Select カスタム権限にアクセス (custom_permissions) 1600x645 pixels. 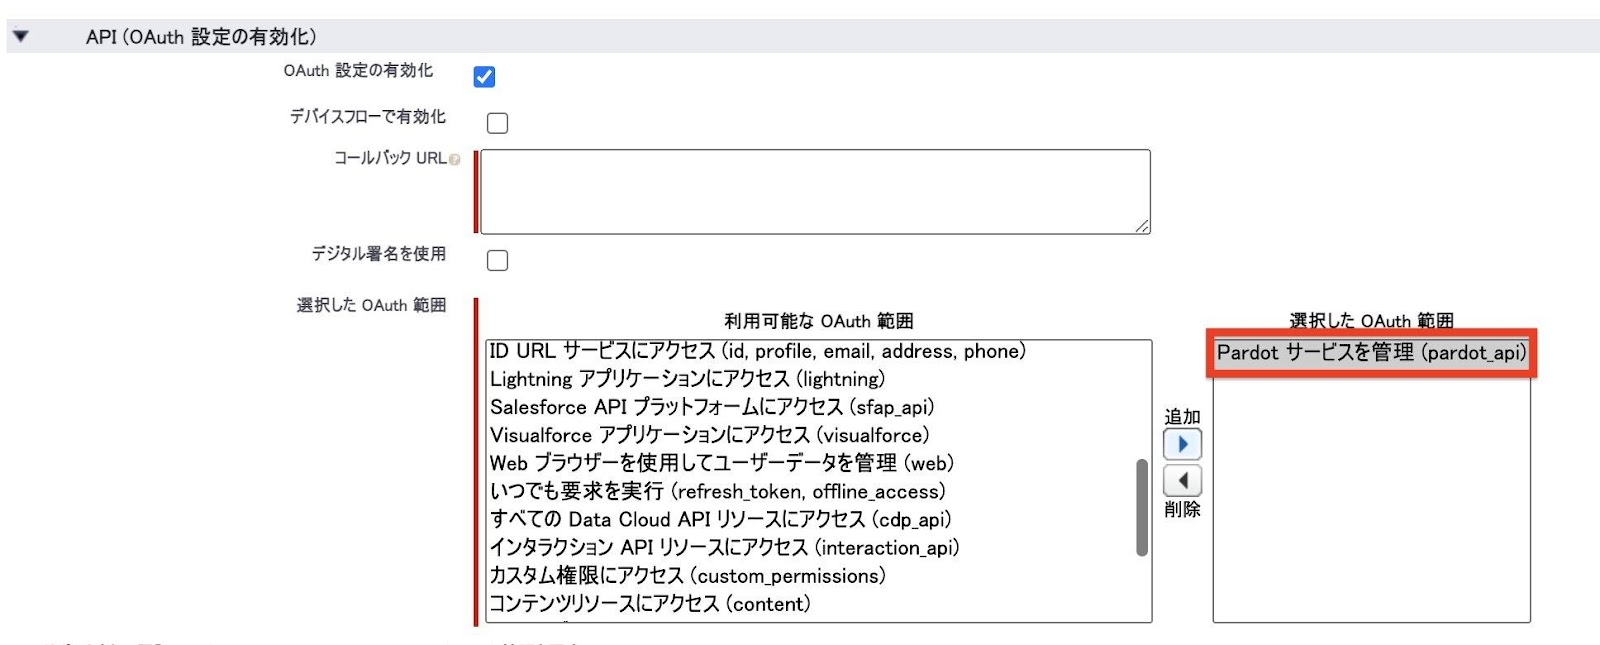click(810, 576)
